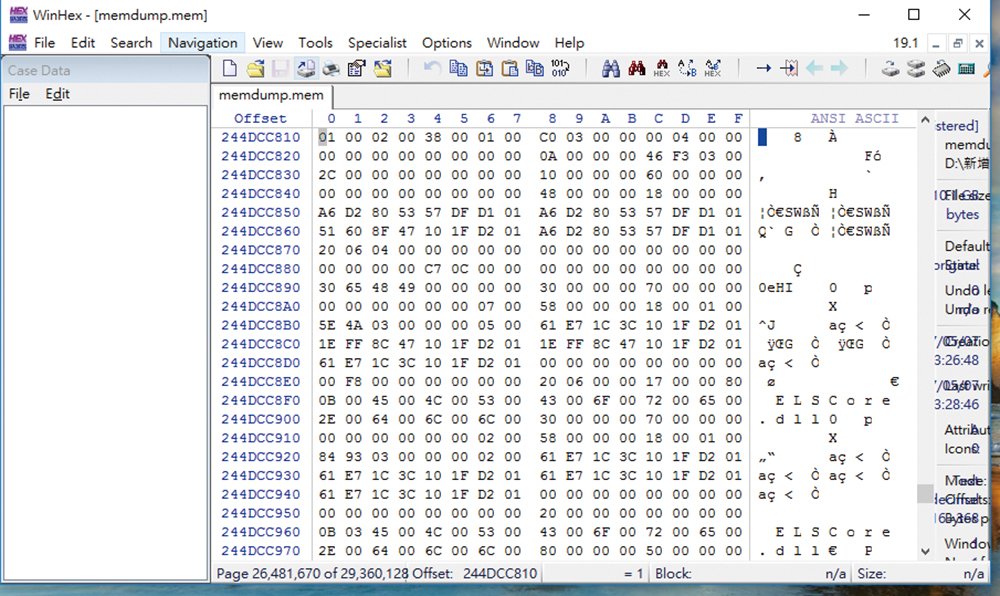Click offset label 244DCC8F0 in hex view
This screenshot has width=1000, height=596.
click(x=260, y=400)
